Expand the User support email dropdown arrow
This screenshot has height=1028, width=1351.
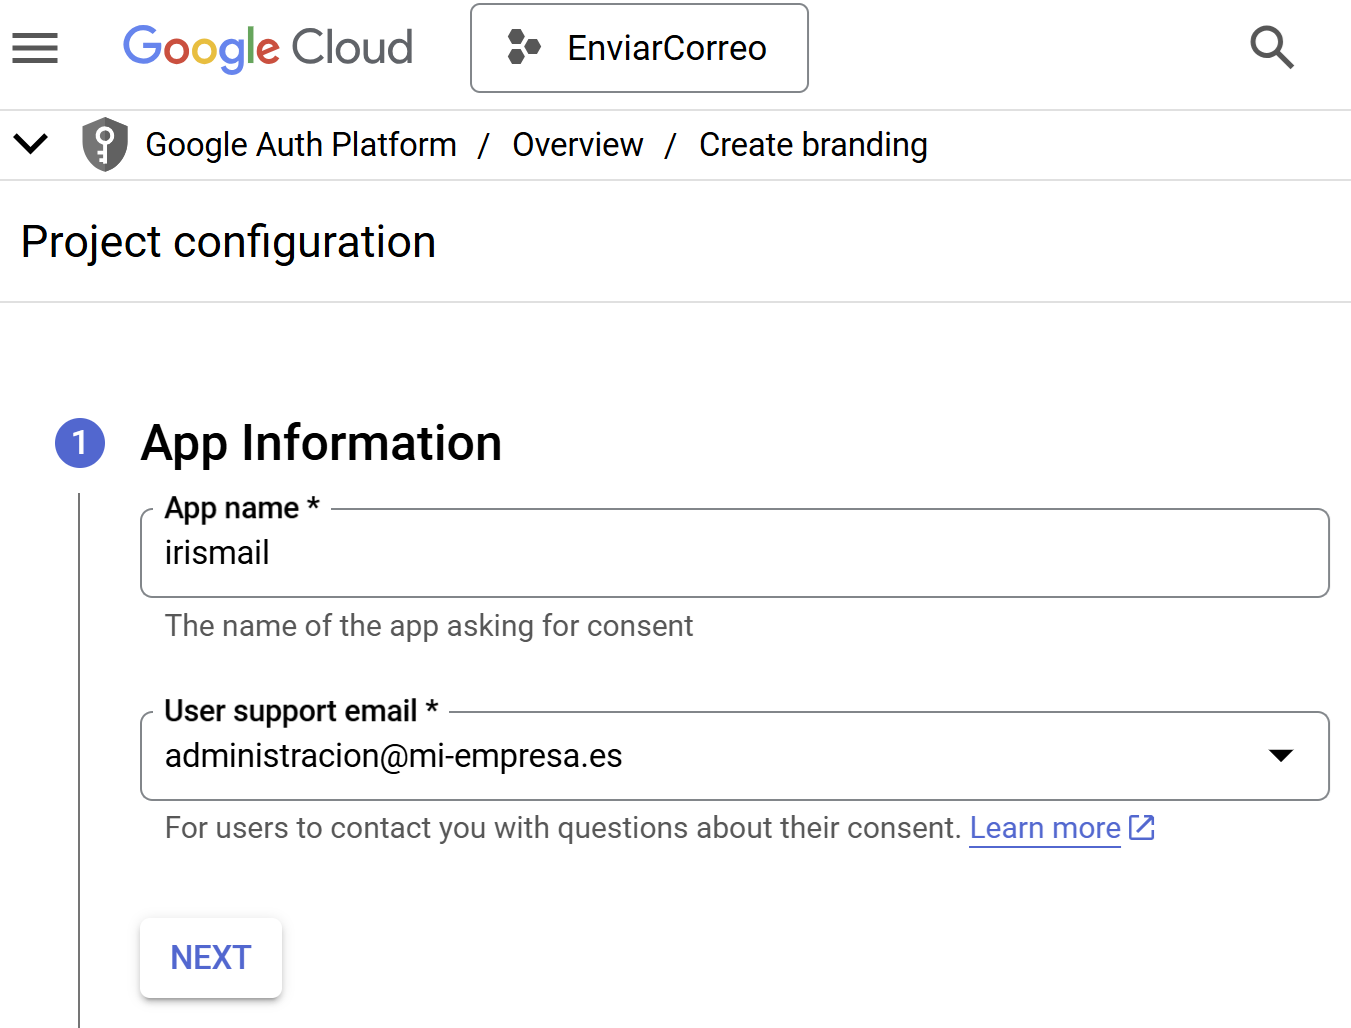1280,756
